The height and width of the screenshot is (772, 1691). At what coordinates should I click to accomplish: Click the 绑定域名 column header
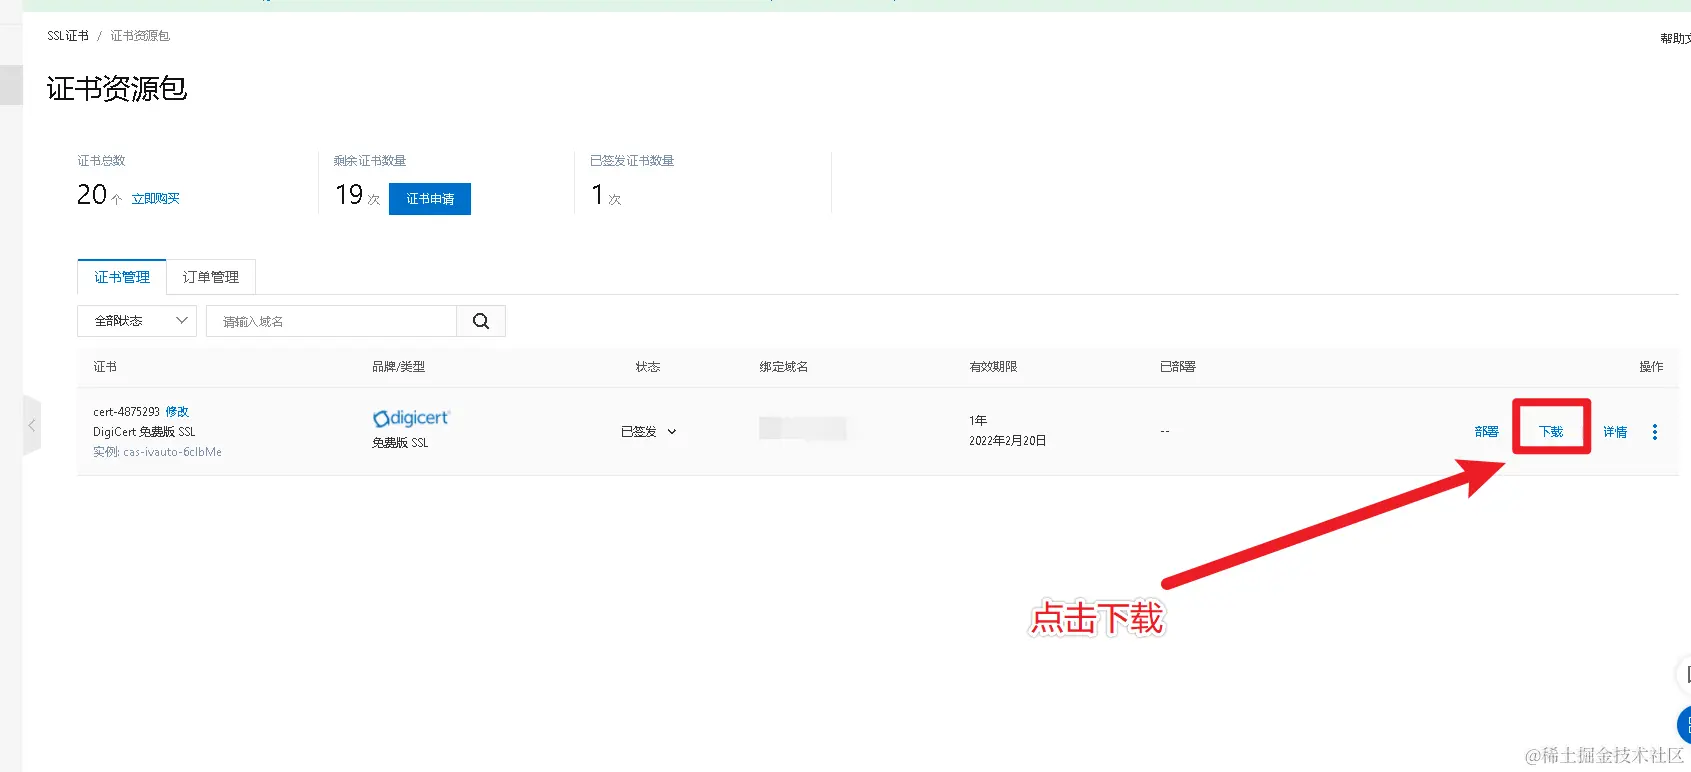[x=784, y=367]
